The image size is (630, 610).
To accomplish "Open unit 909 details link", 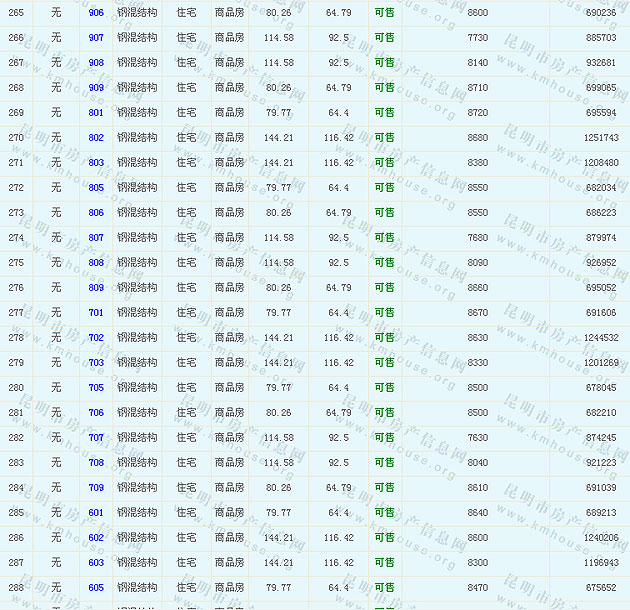I will click(x=96, y=88).
